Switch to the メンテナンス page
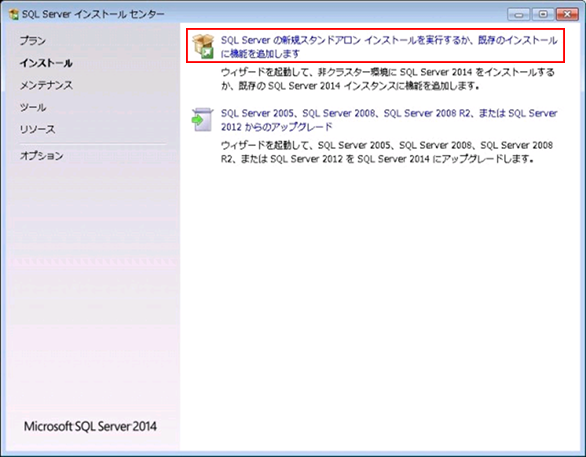Viewport: 586px width, 457px height. (x=46, y=86)
